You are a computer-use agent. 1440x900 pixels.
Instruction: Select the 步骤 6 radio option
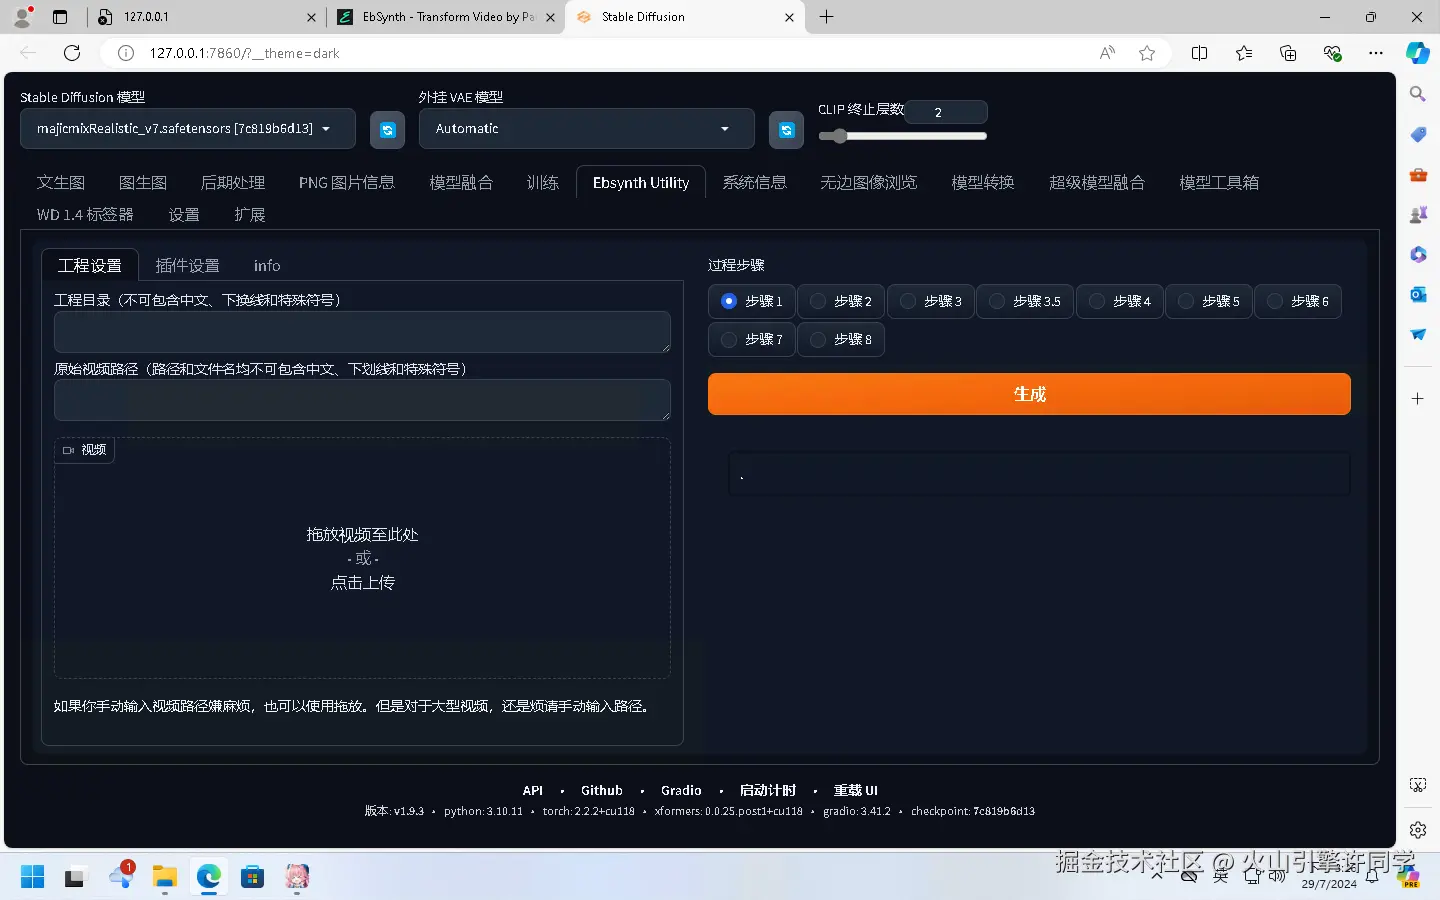[x=1298, y=301]
